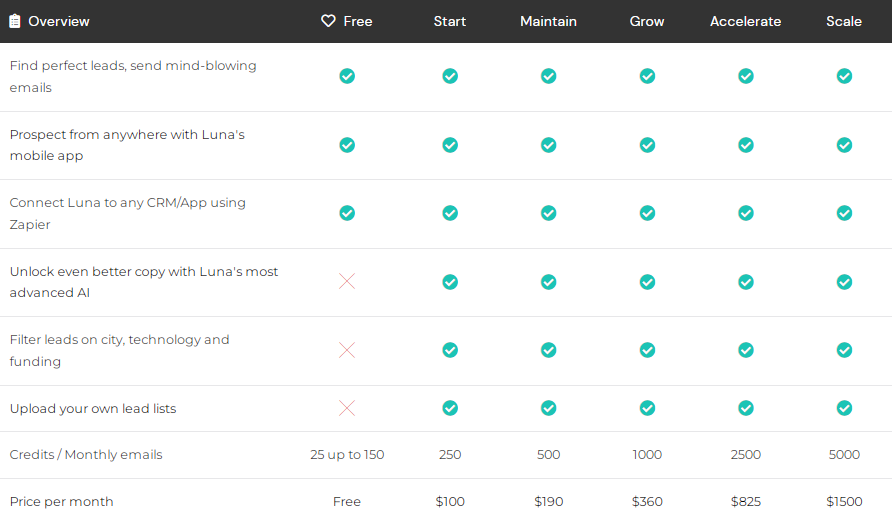
Task: Click the red X for lead filters, Free plan
Action: click(347, 350)
